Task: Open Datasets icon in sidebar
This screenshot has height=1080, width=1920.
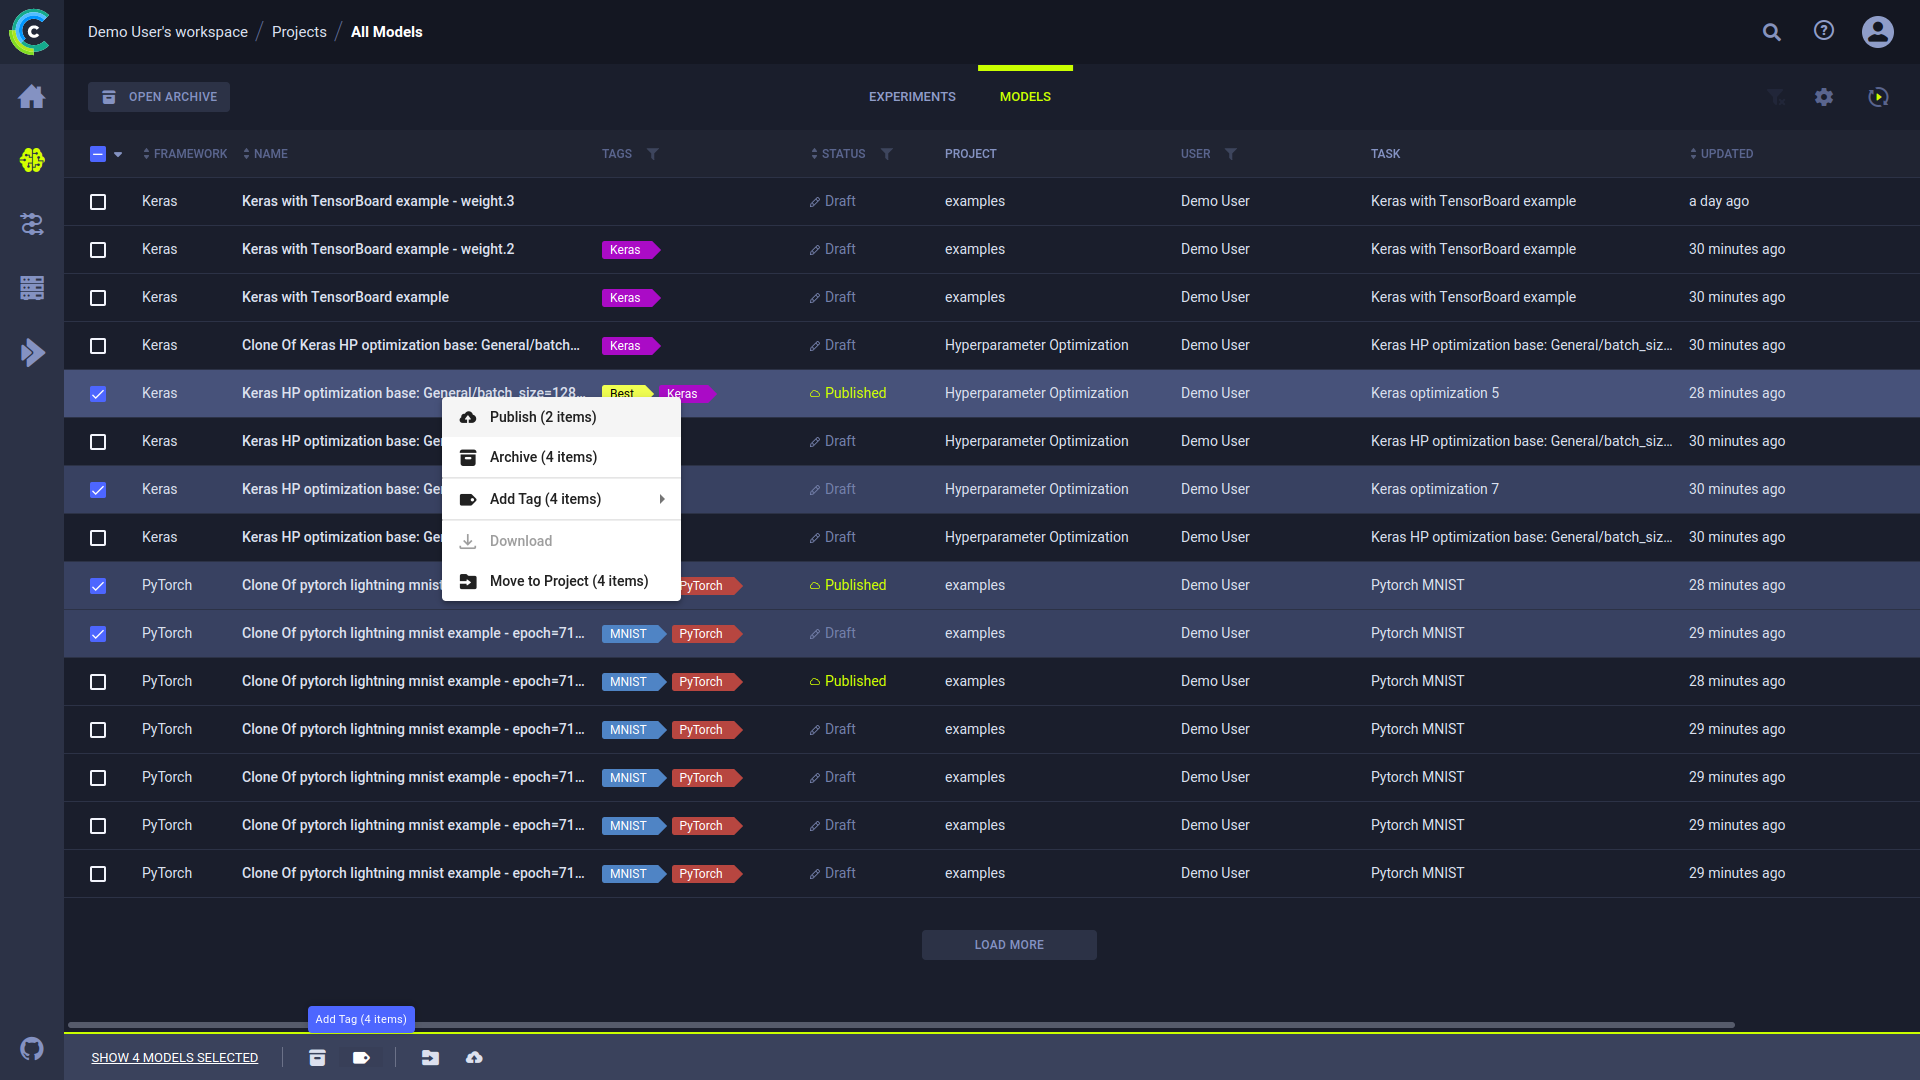Action: [x=32, y=288]
